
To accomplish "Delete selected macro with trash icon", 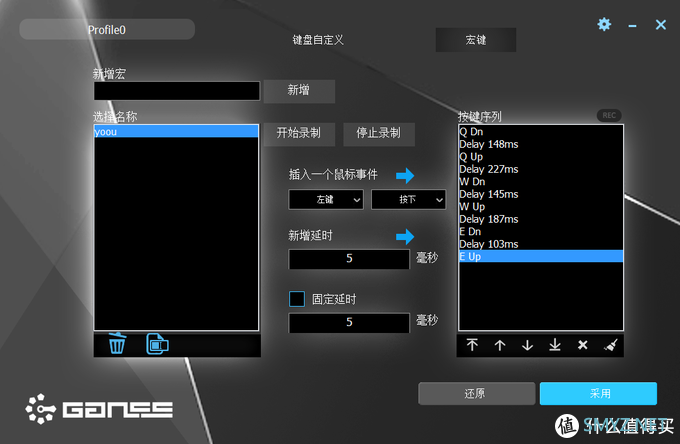I will [x=117, y=345].
